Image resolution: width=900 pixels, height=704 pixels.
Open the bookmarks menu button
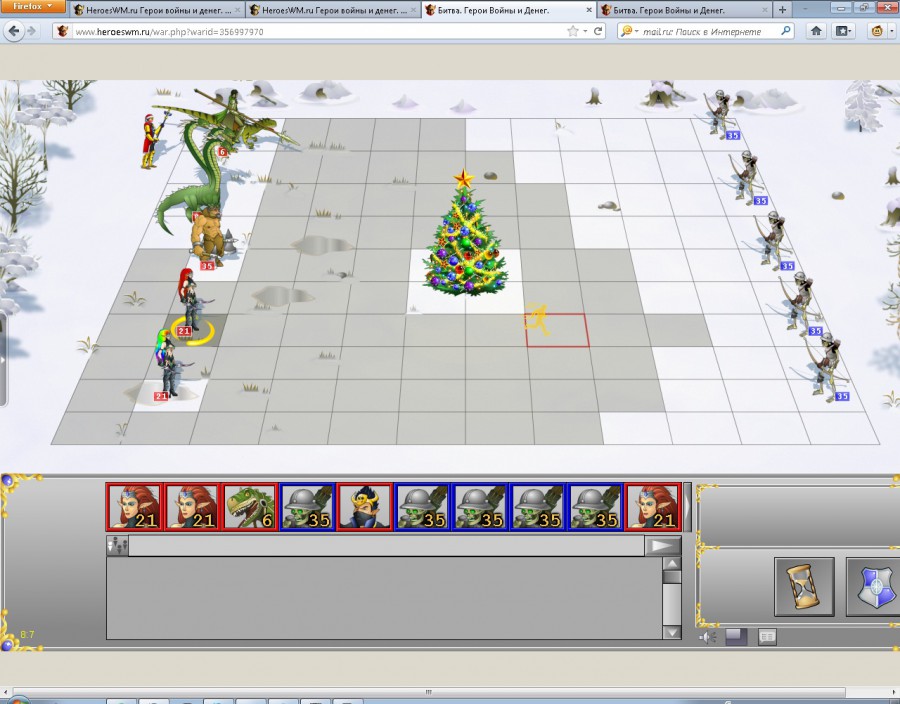point(843,31)
